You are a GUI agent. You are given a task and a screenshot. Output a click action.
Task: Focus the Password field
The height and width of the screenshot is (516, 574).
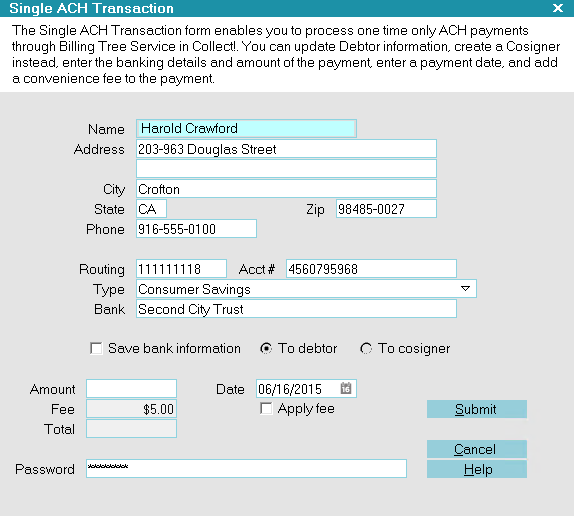pyautogui.click(x=246, y=468)
